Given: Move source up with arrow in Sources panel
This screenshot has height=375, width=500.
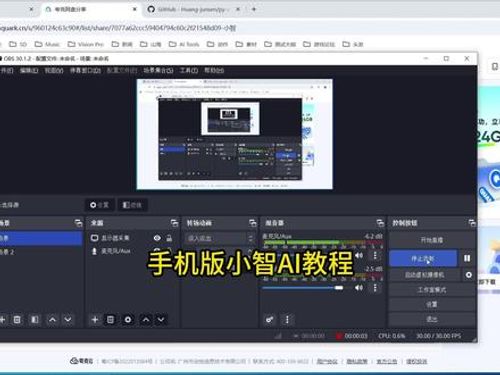Looking at the screenshot, I should coord(146,320).
